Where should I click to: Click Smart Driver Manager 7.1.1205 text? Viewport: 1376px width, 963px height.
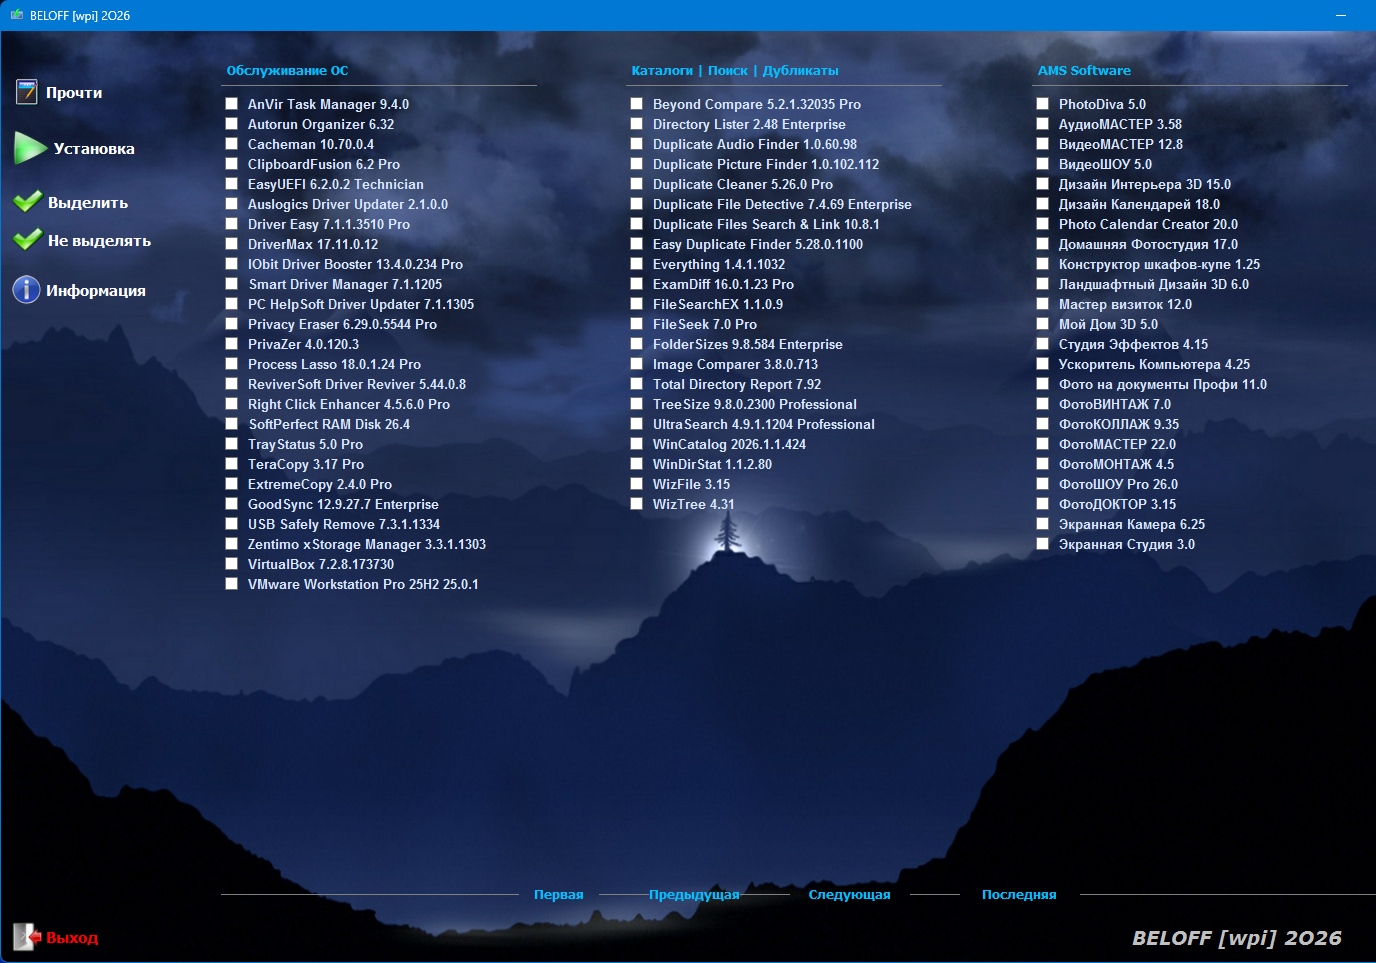pos(345,284)
